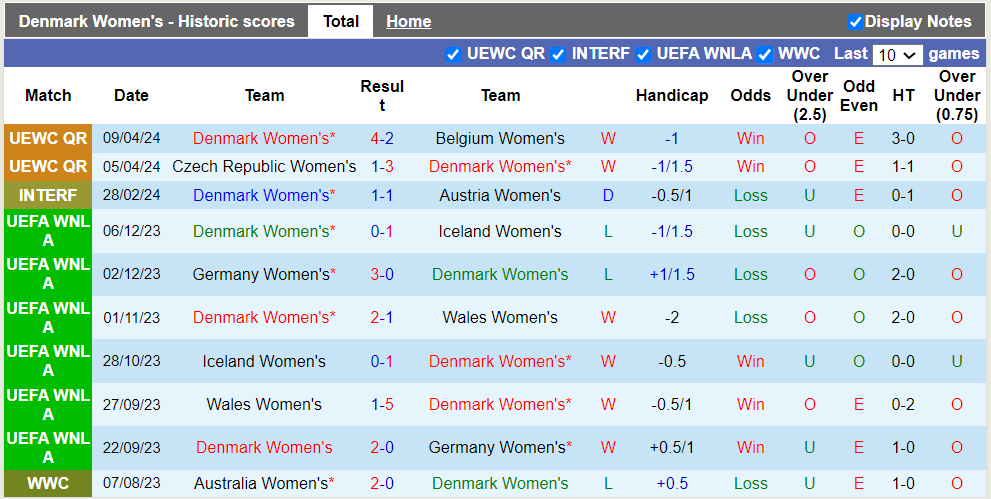
Task: Switch to the Total tab
Action: 341,21
